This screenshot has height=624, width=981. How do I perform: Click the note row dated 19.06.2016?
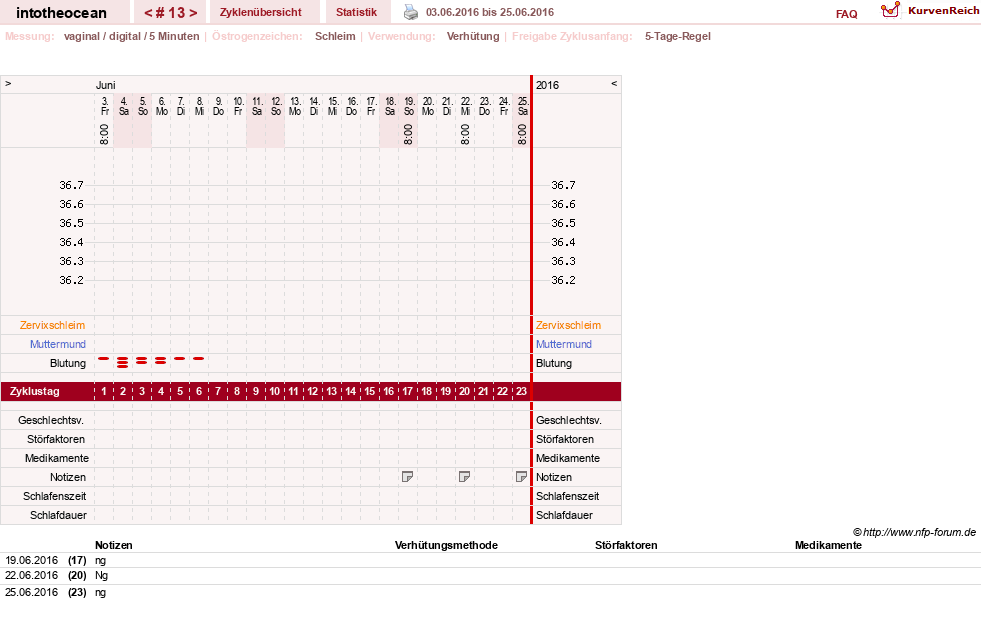[x=490, y=560]
